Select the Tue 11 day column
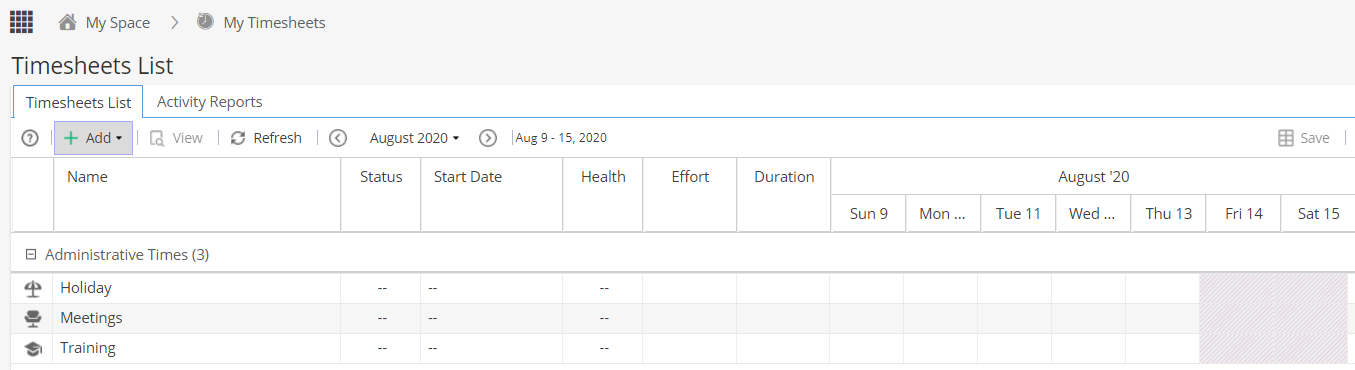 point(1018,213)
